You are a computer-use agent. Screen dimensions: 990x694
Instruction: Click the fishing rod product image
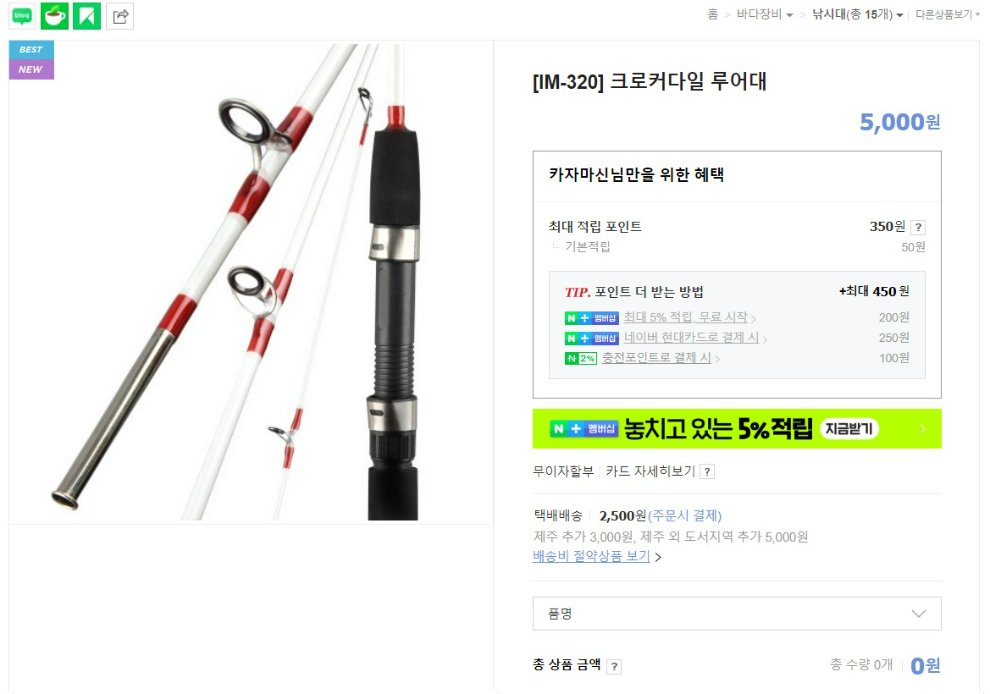[251, 282]
